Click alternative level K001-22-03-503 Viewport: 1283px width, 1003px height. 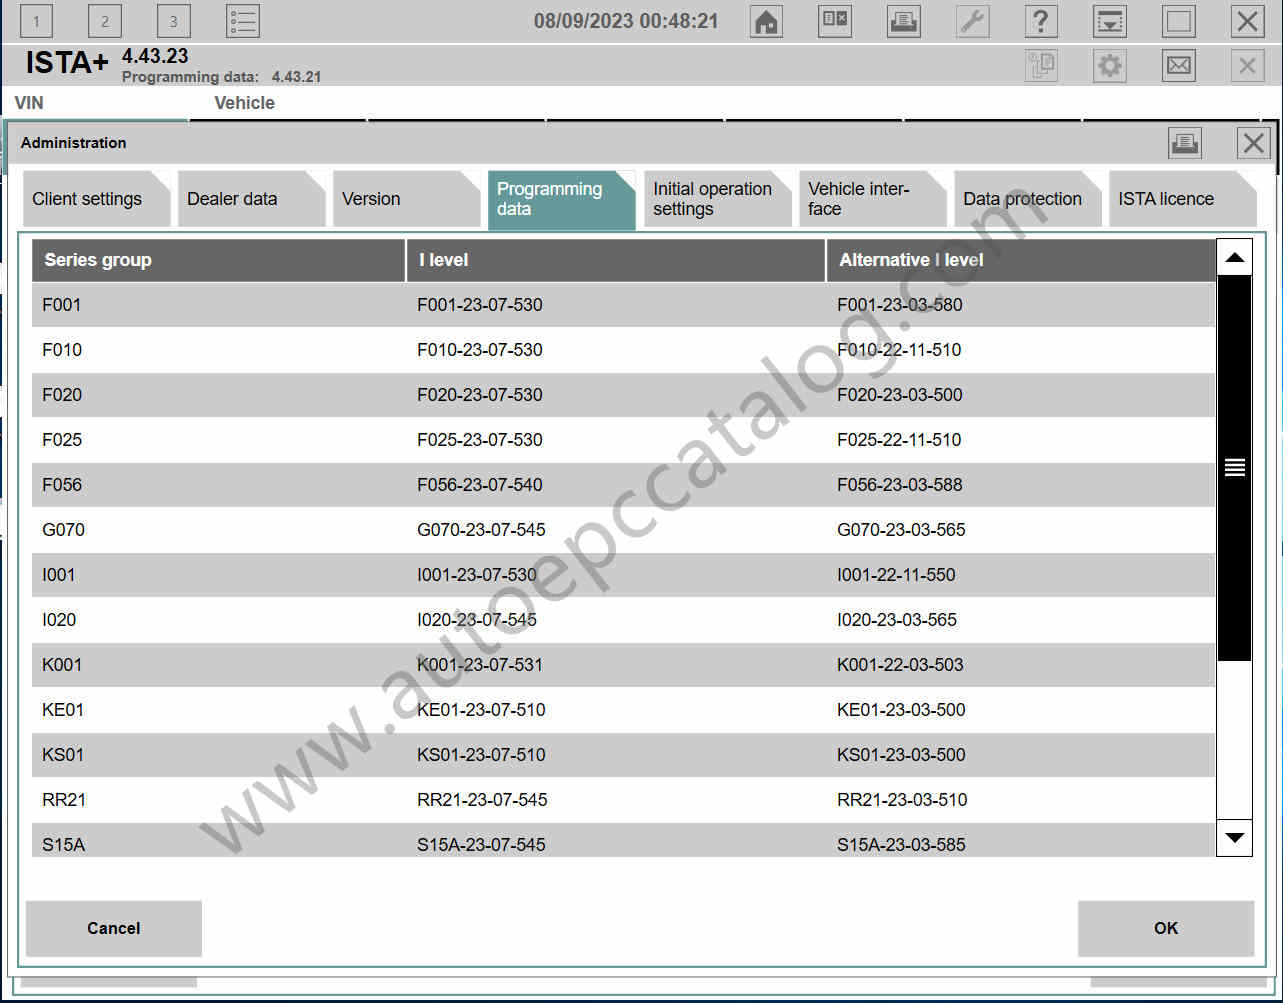tap(900, 665)
